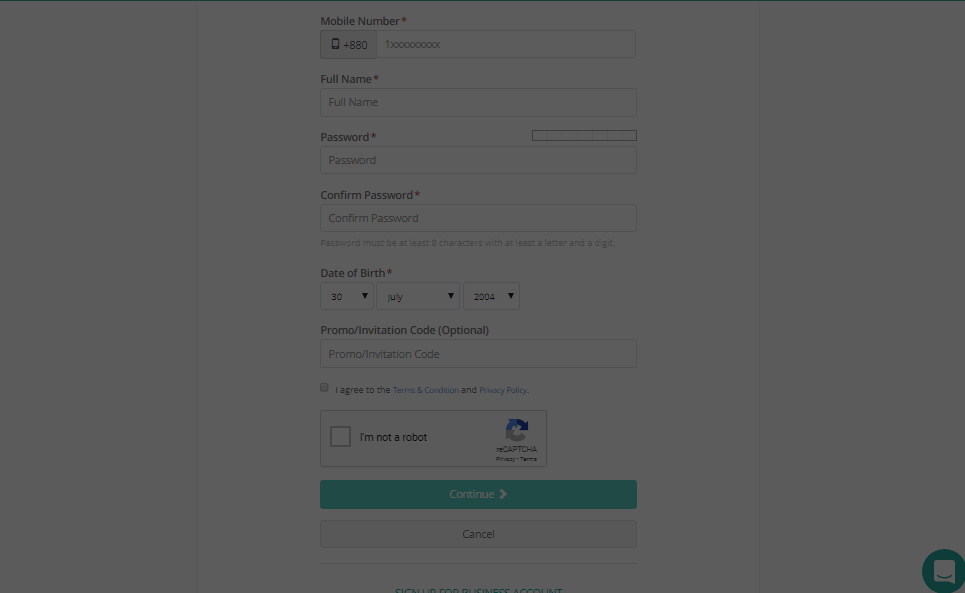This screenshot has height=593, width=965.
Task: Expand the birth month dropdown showing July
Action: 418,296
